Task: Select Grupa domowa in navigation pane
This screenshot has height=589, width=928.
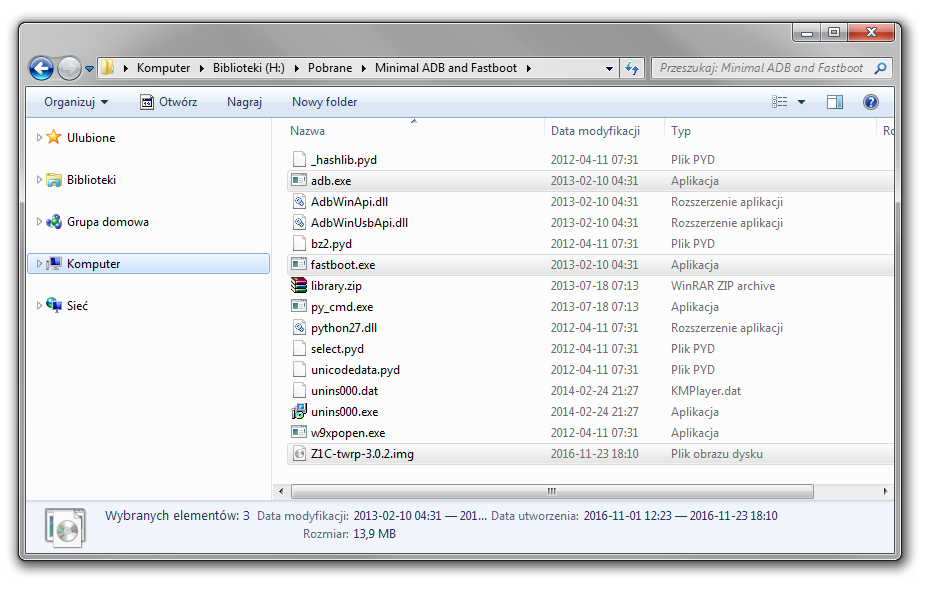Action: point(107,221)
